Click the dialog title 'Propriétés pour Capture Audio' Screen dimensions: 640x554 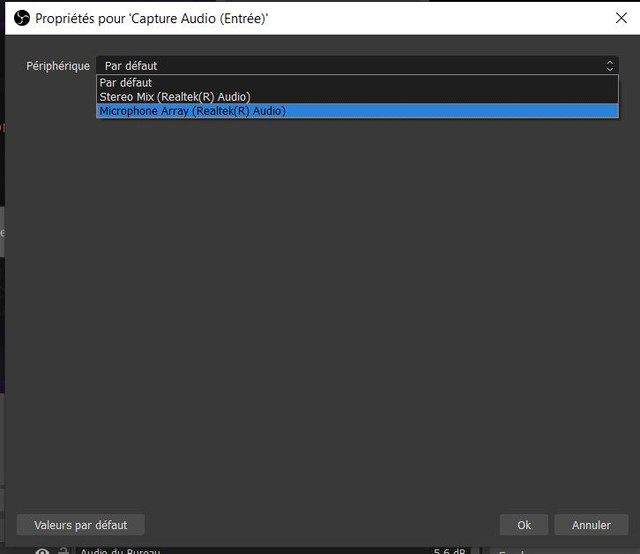click(x=152, y=18)
